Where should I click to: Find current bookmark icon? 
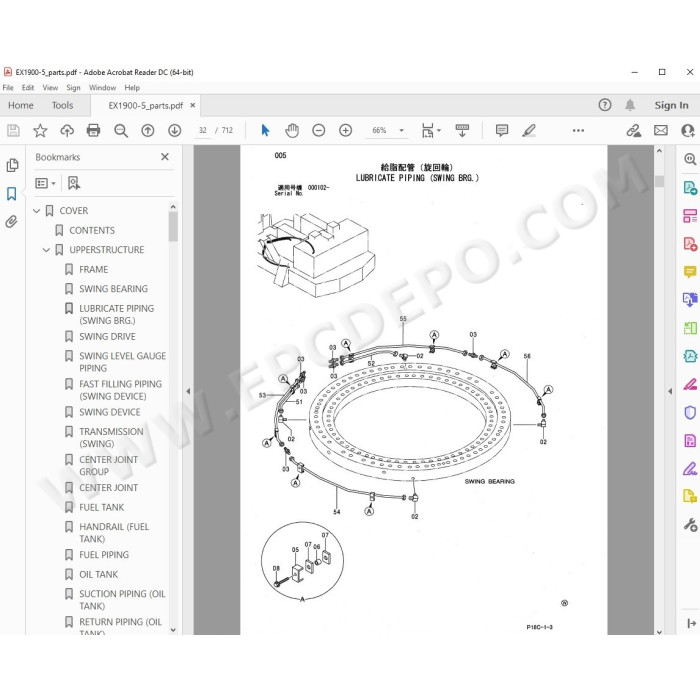(x=74, y=183)
